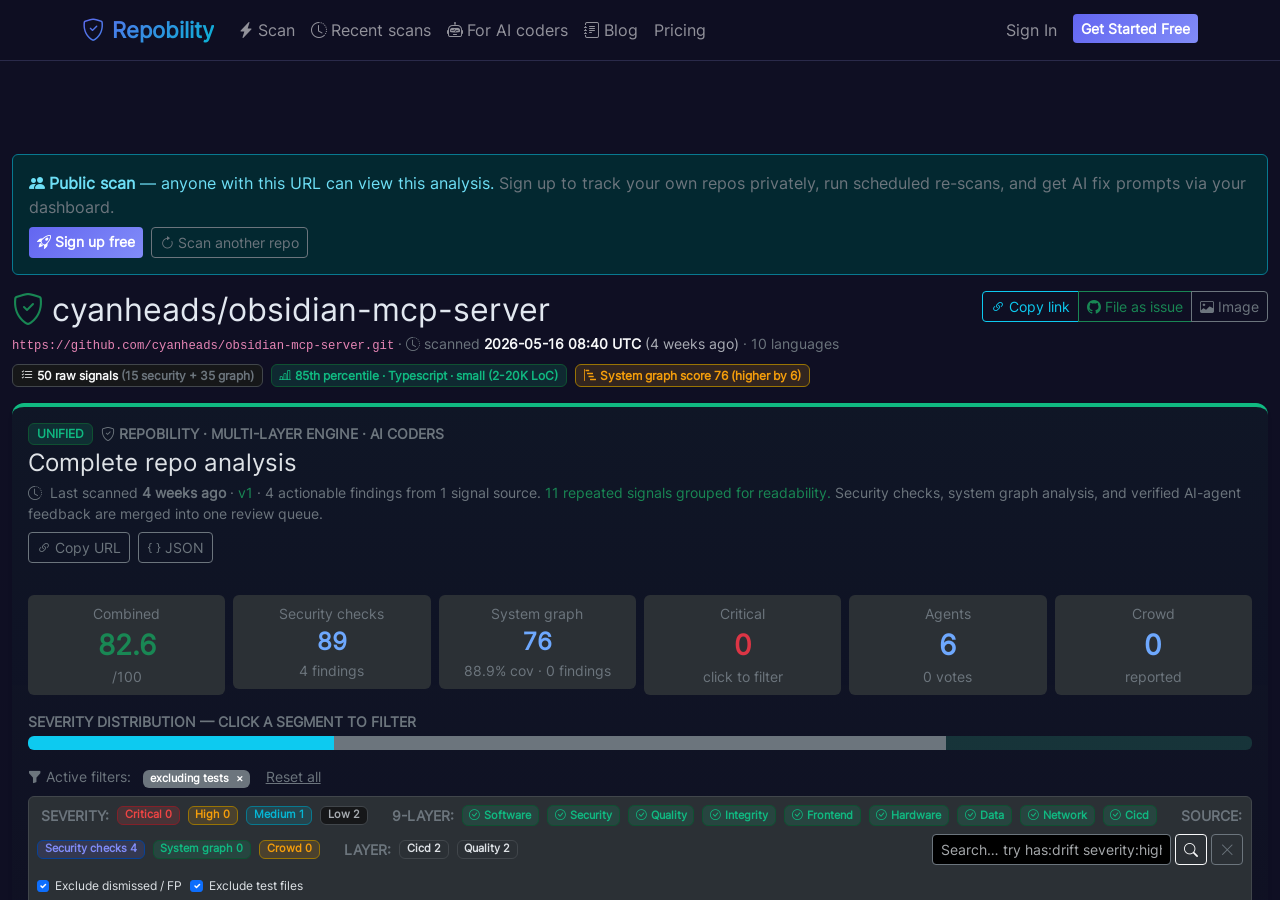Click the clock icon for Recent scans
This screenshot has height=900, width=1280.
coord(319,30)
